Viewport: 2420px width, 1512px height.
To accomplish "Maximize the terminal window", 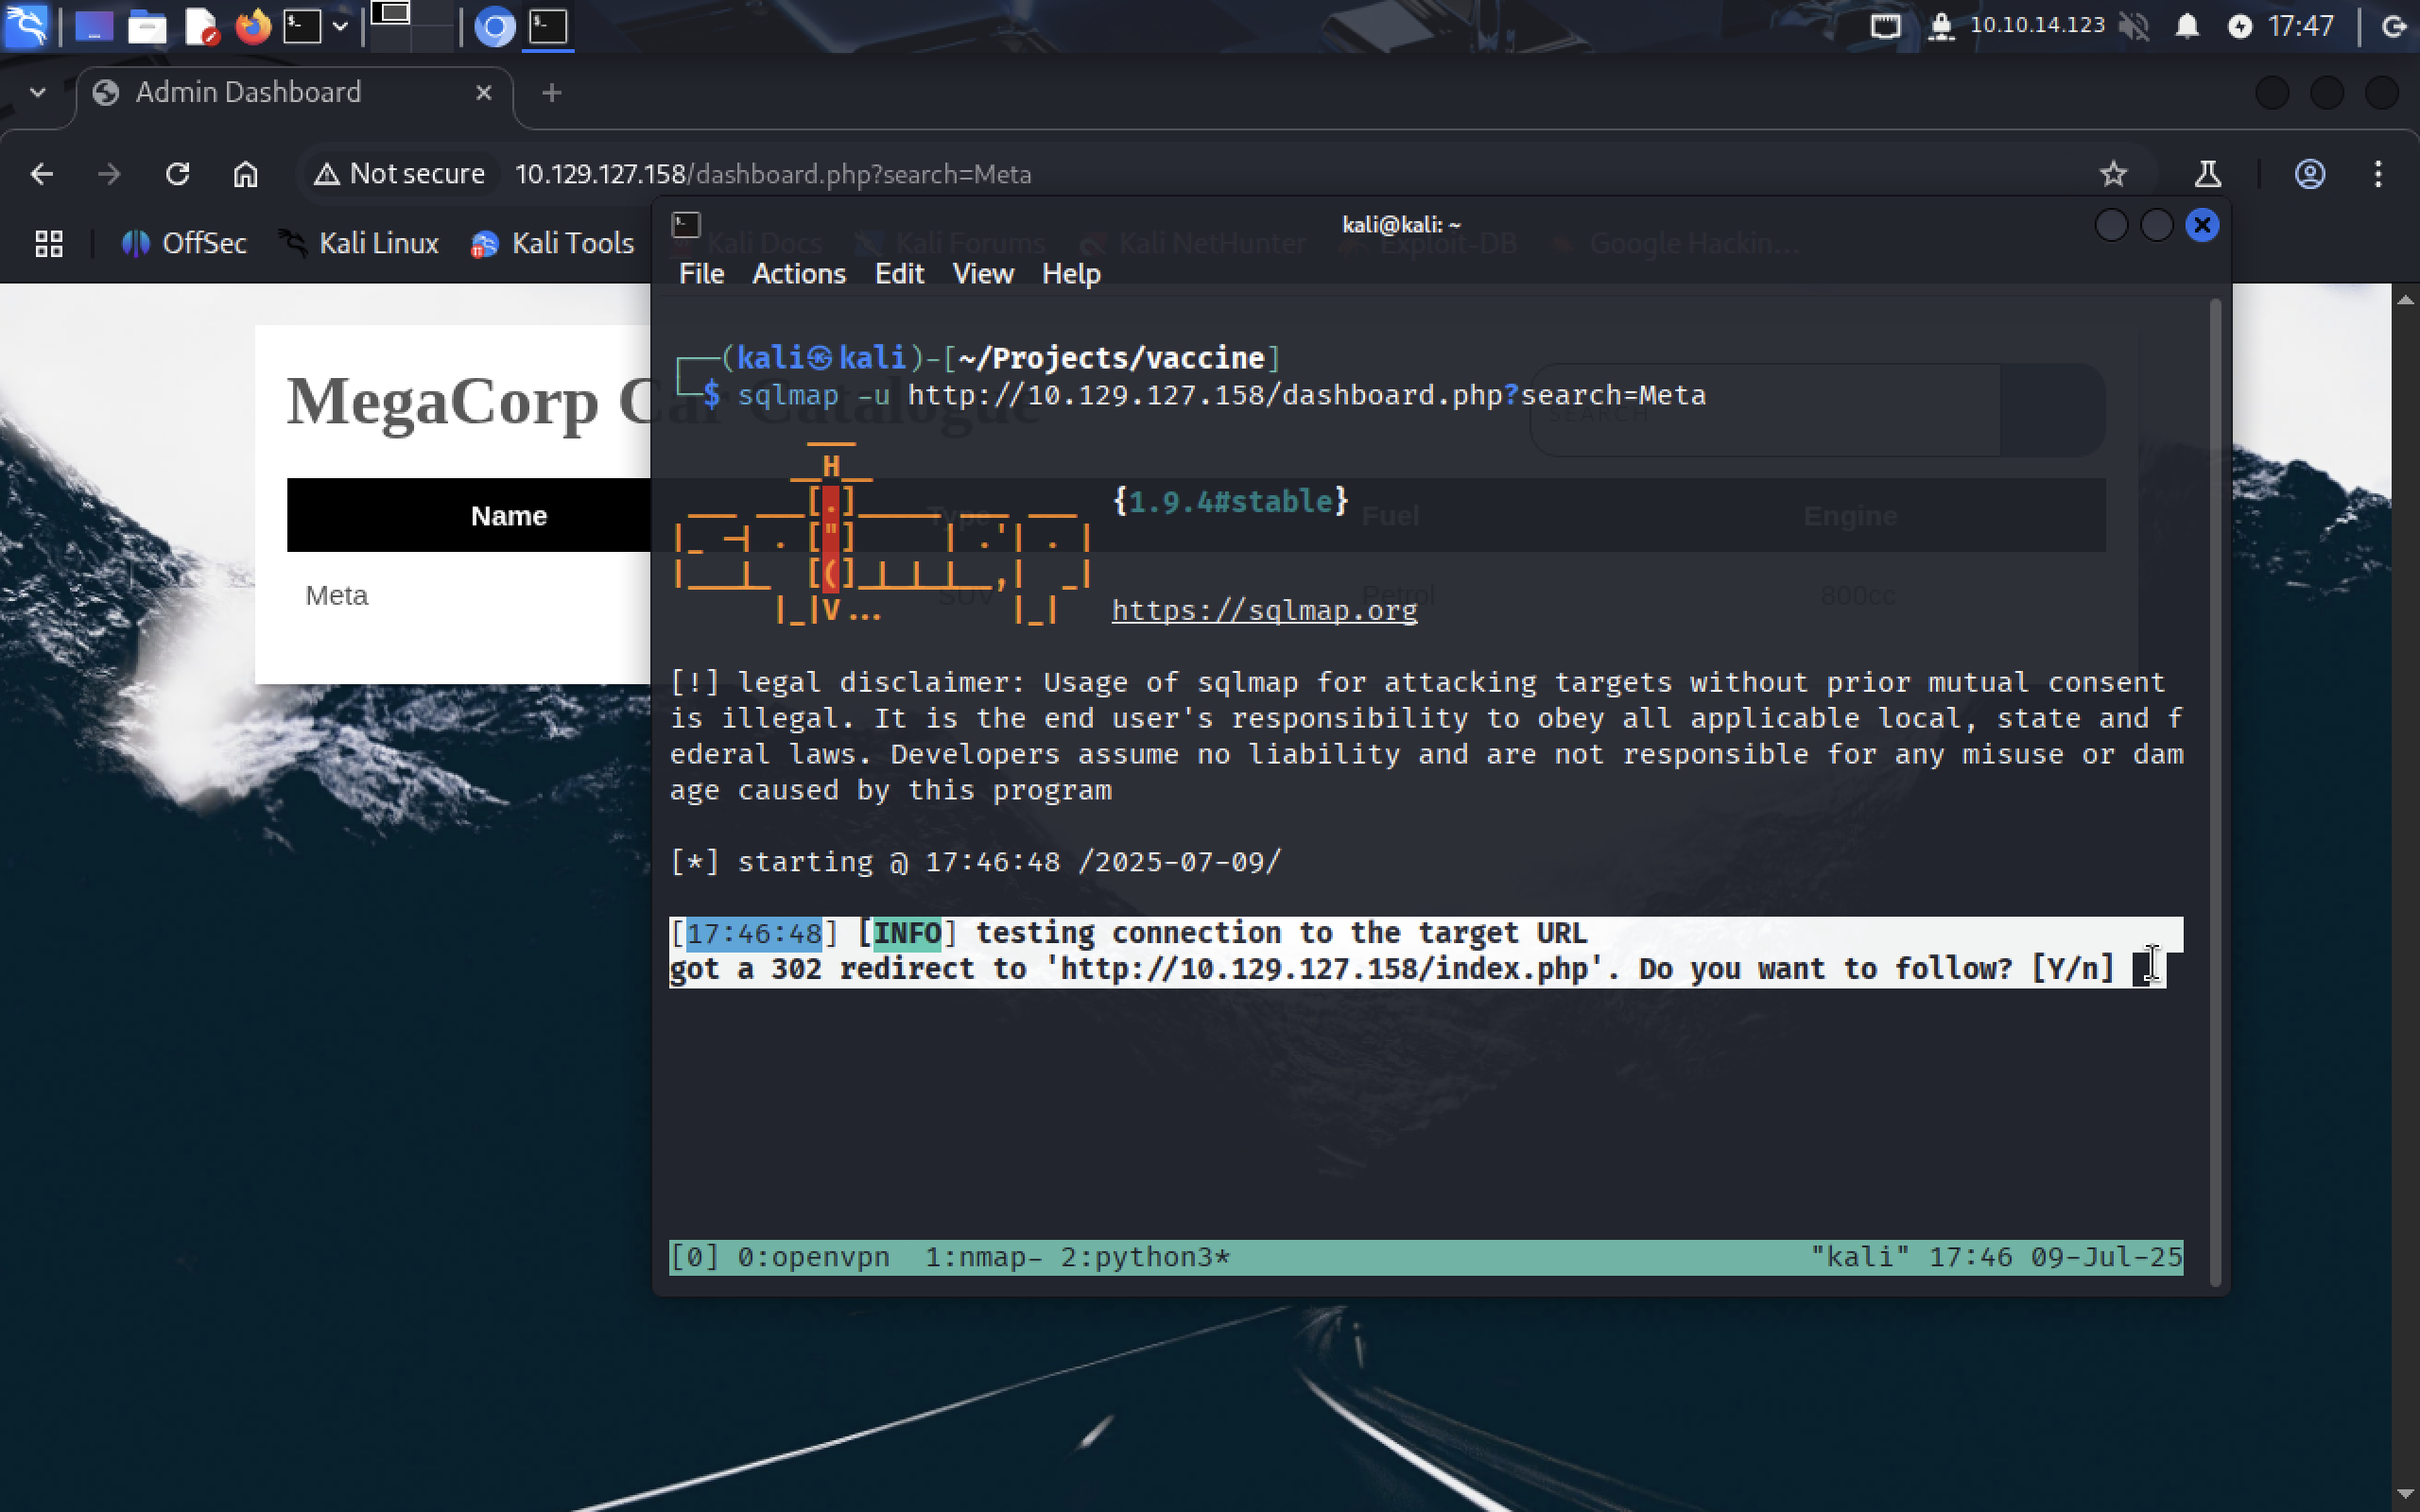I will point(2157,225).
